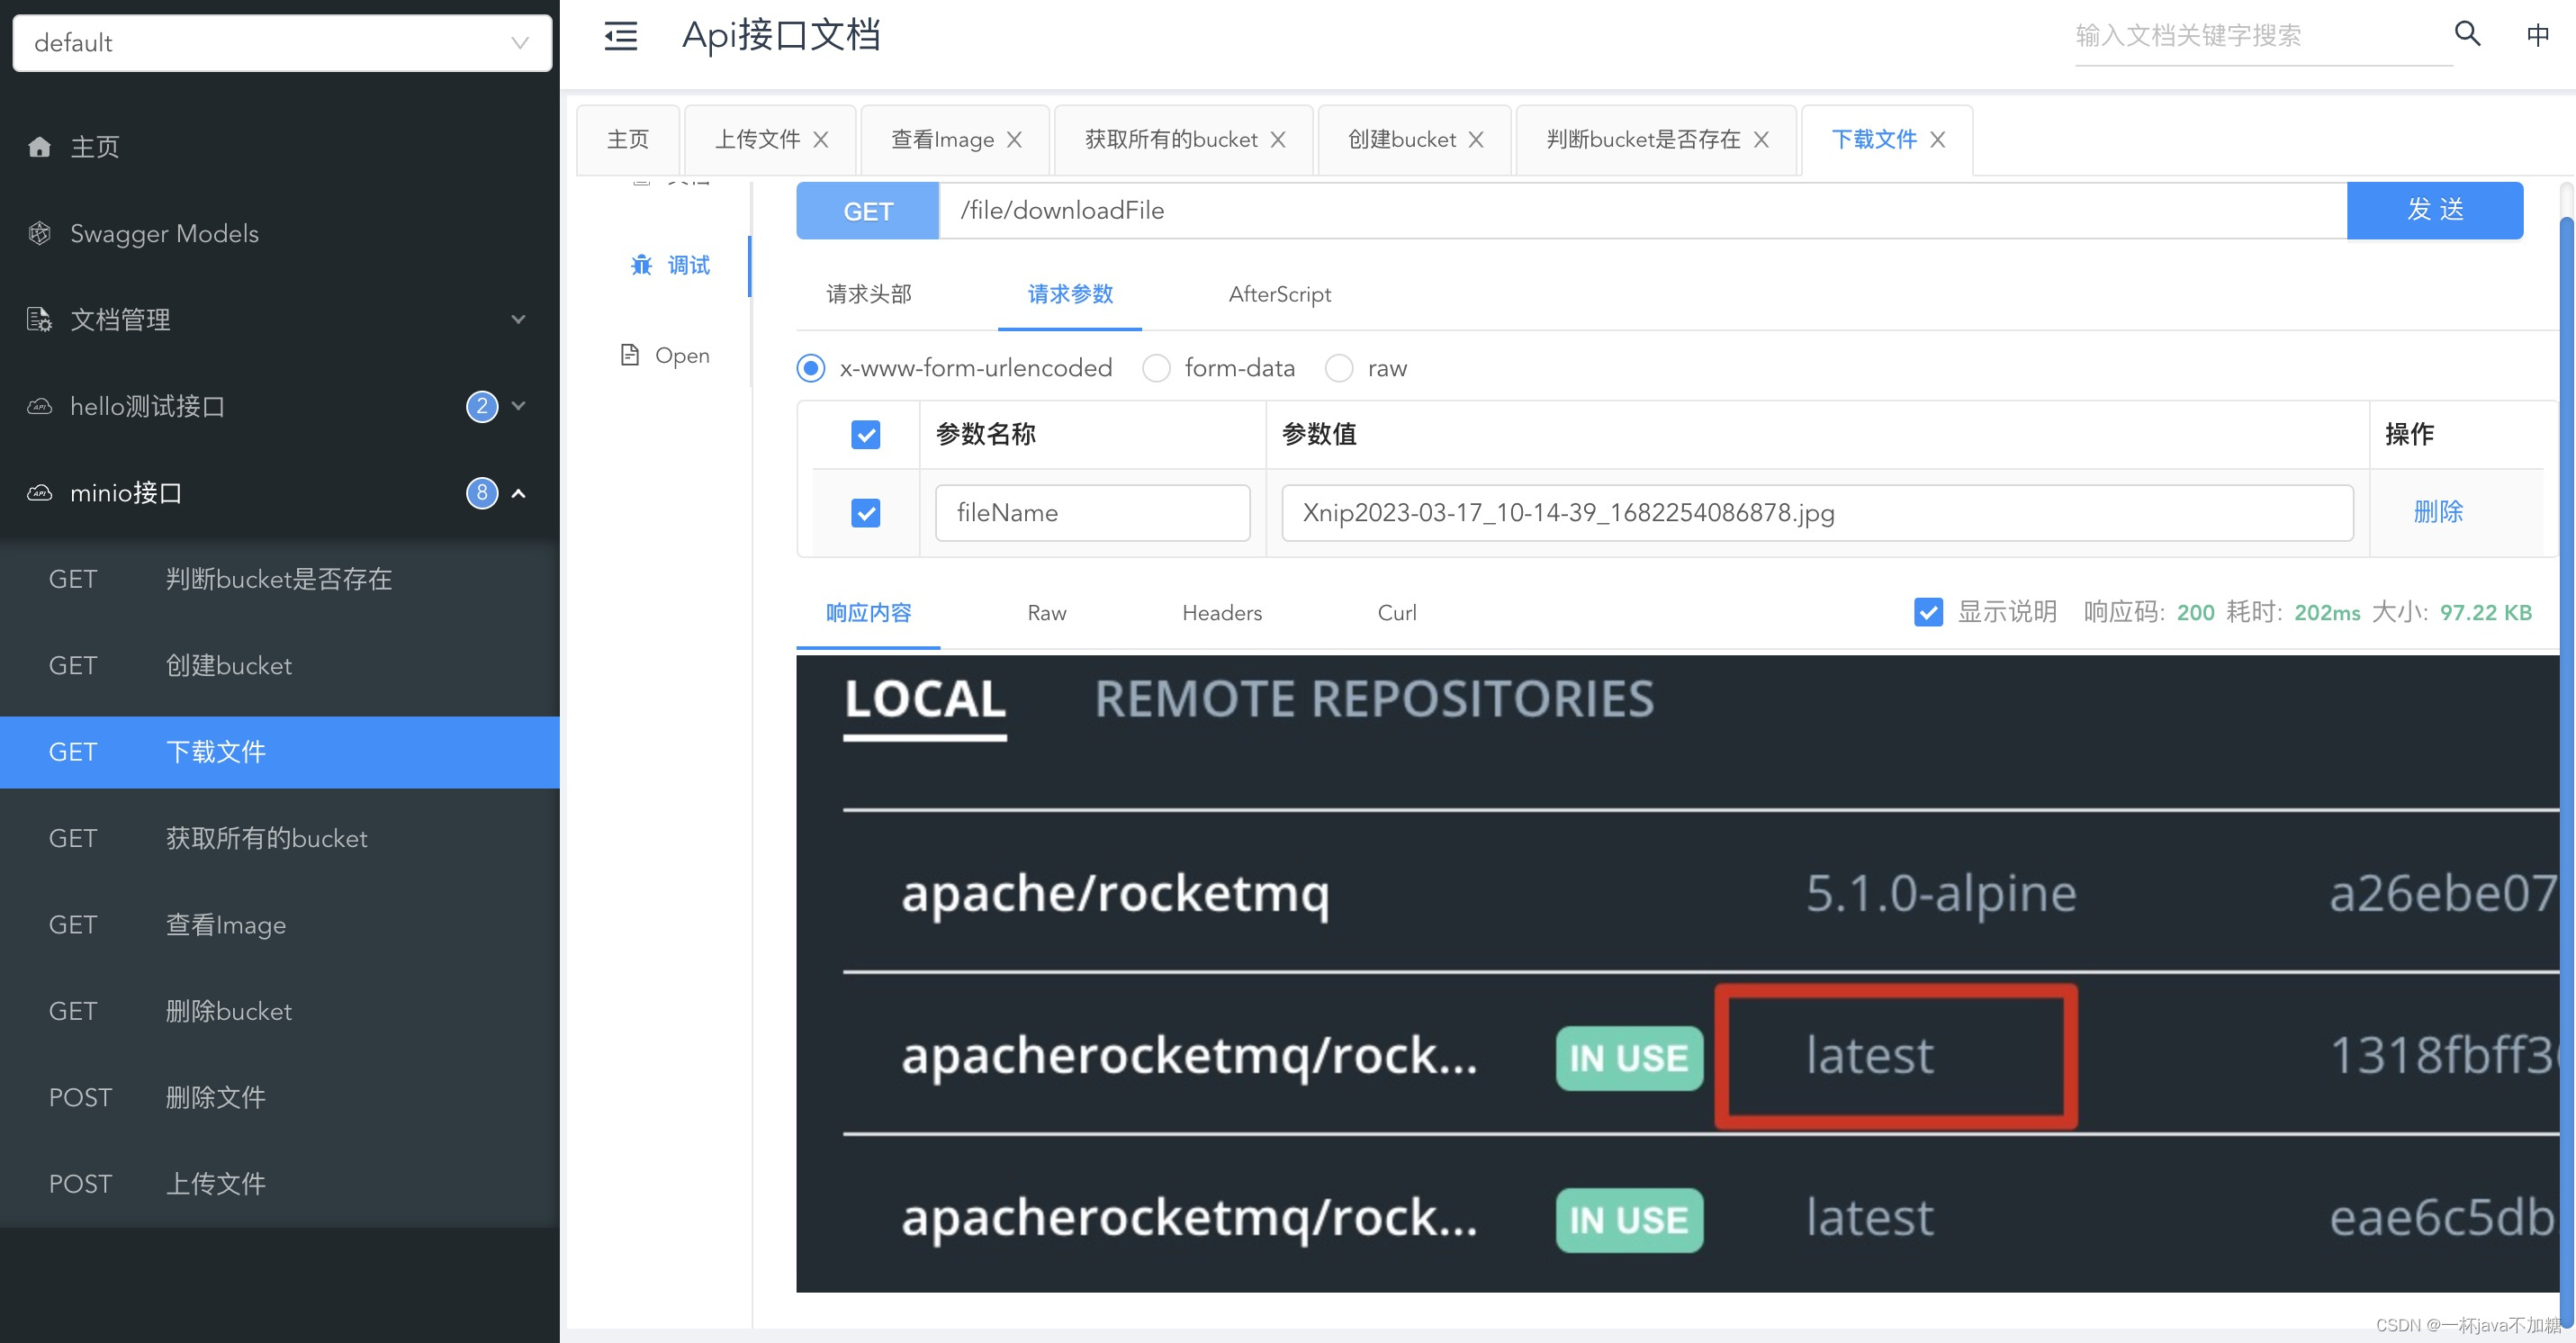
Task: Click the badge showing 2 on hello测试接口
Action: 482,406
